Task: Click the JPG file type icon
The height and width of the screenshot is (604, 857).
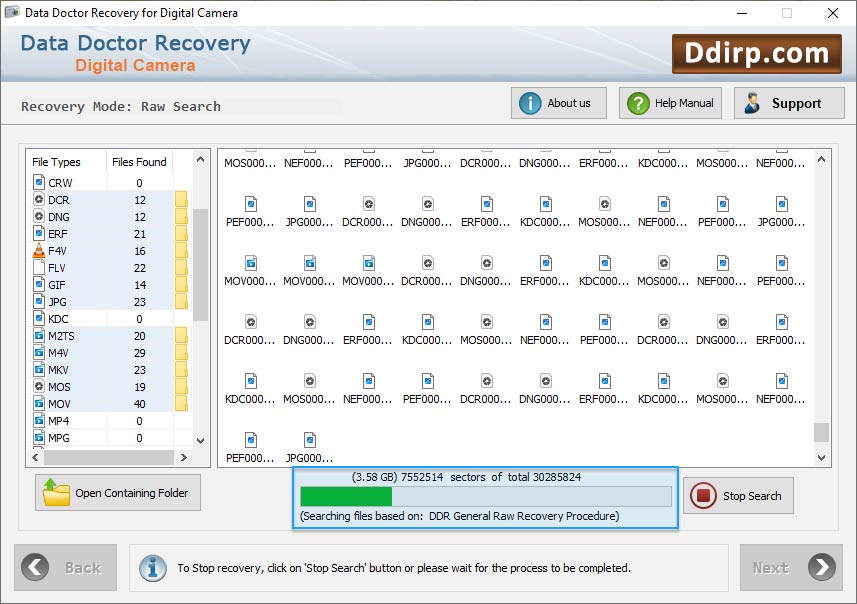Action: coord(39,301)
